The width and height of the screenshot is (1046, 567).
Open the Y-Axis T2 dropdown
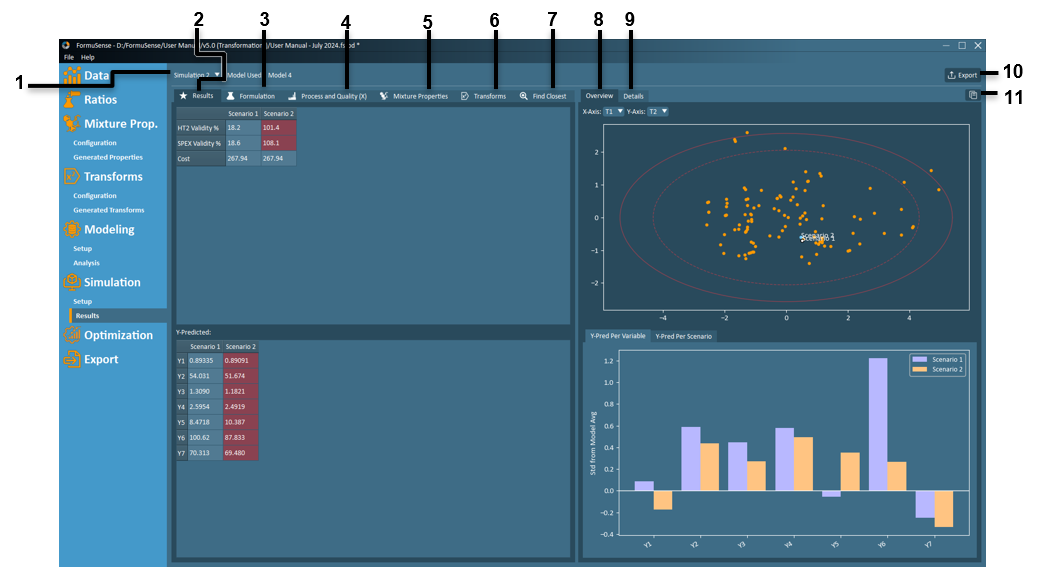[657, 112]
